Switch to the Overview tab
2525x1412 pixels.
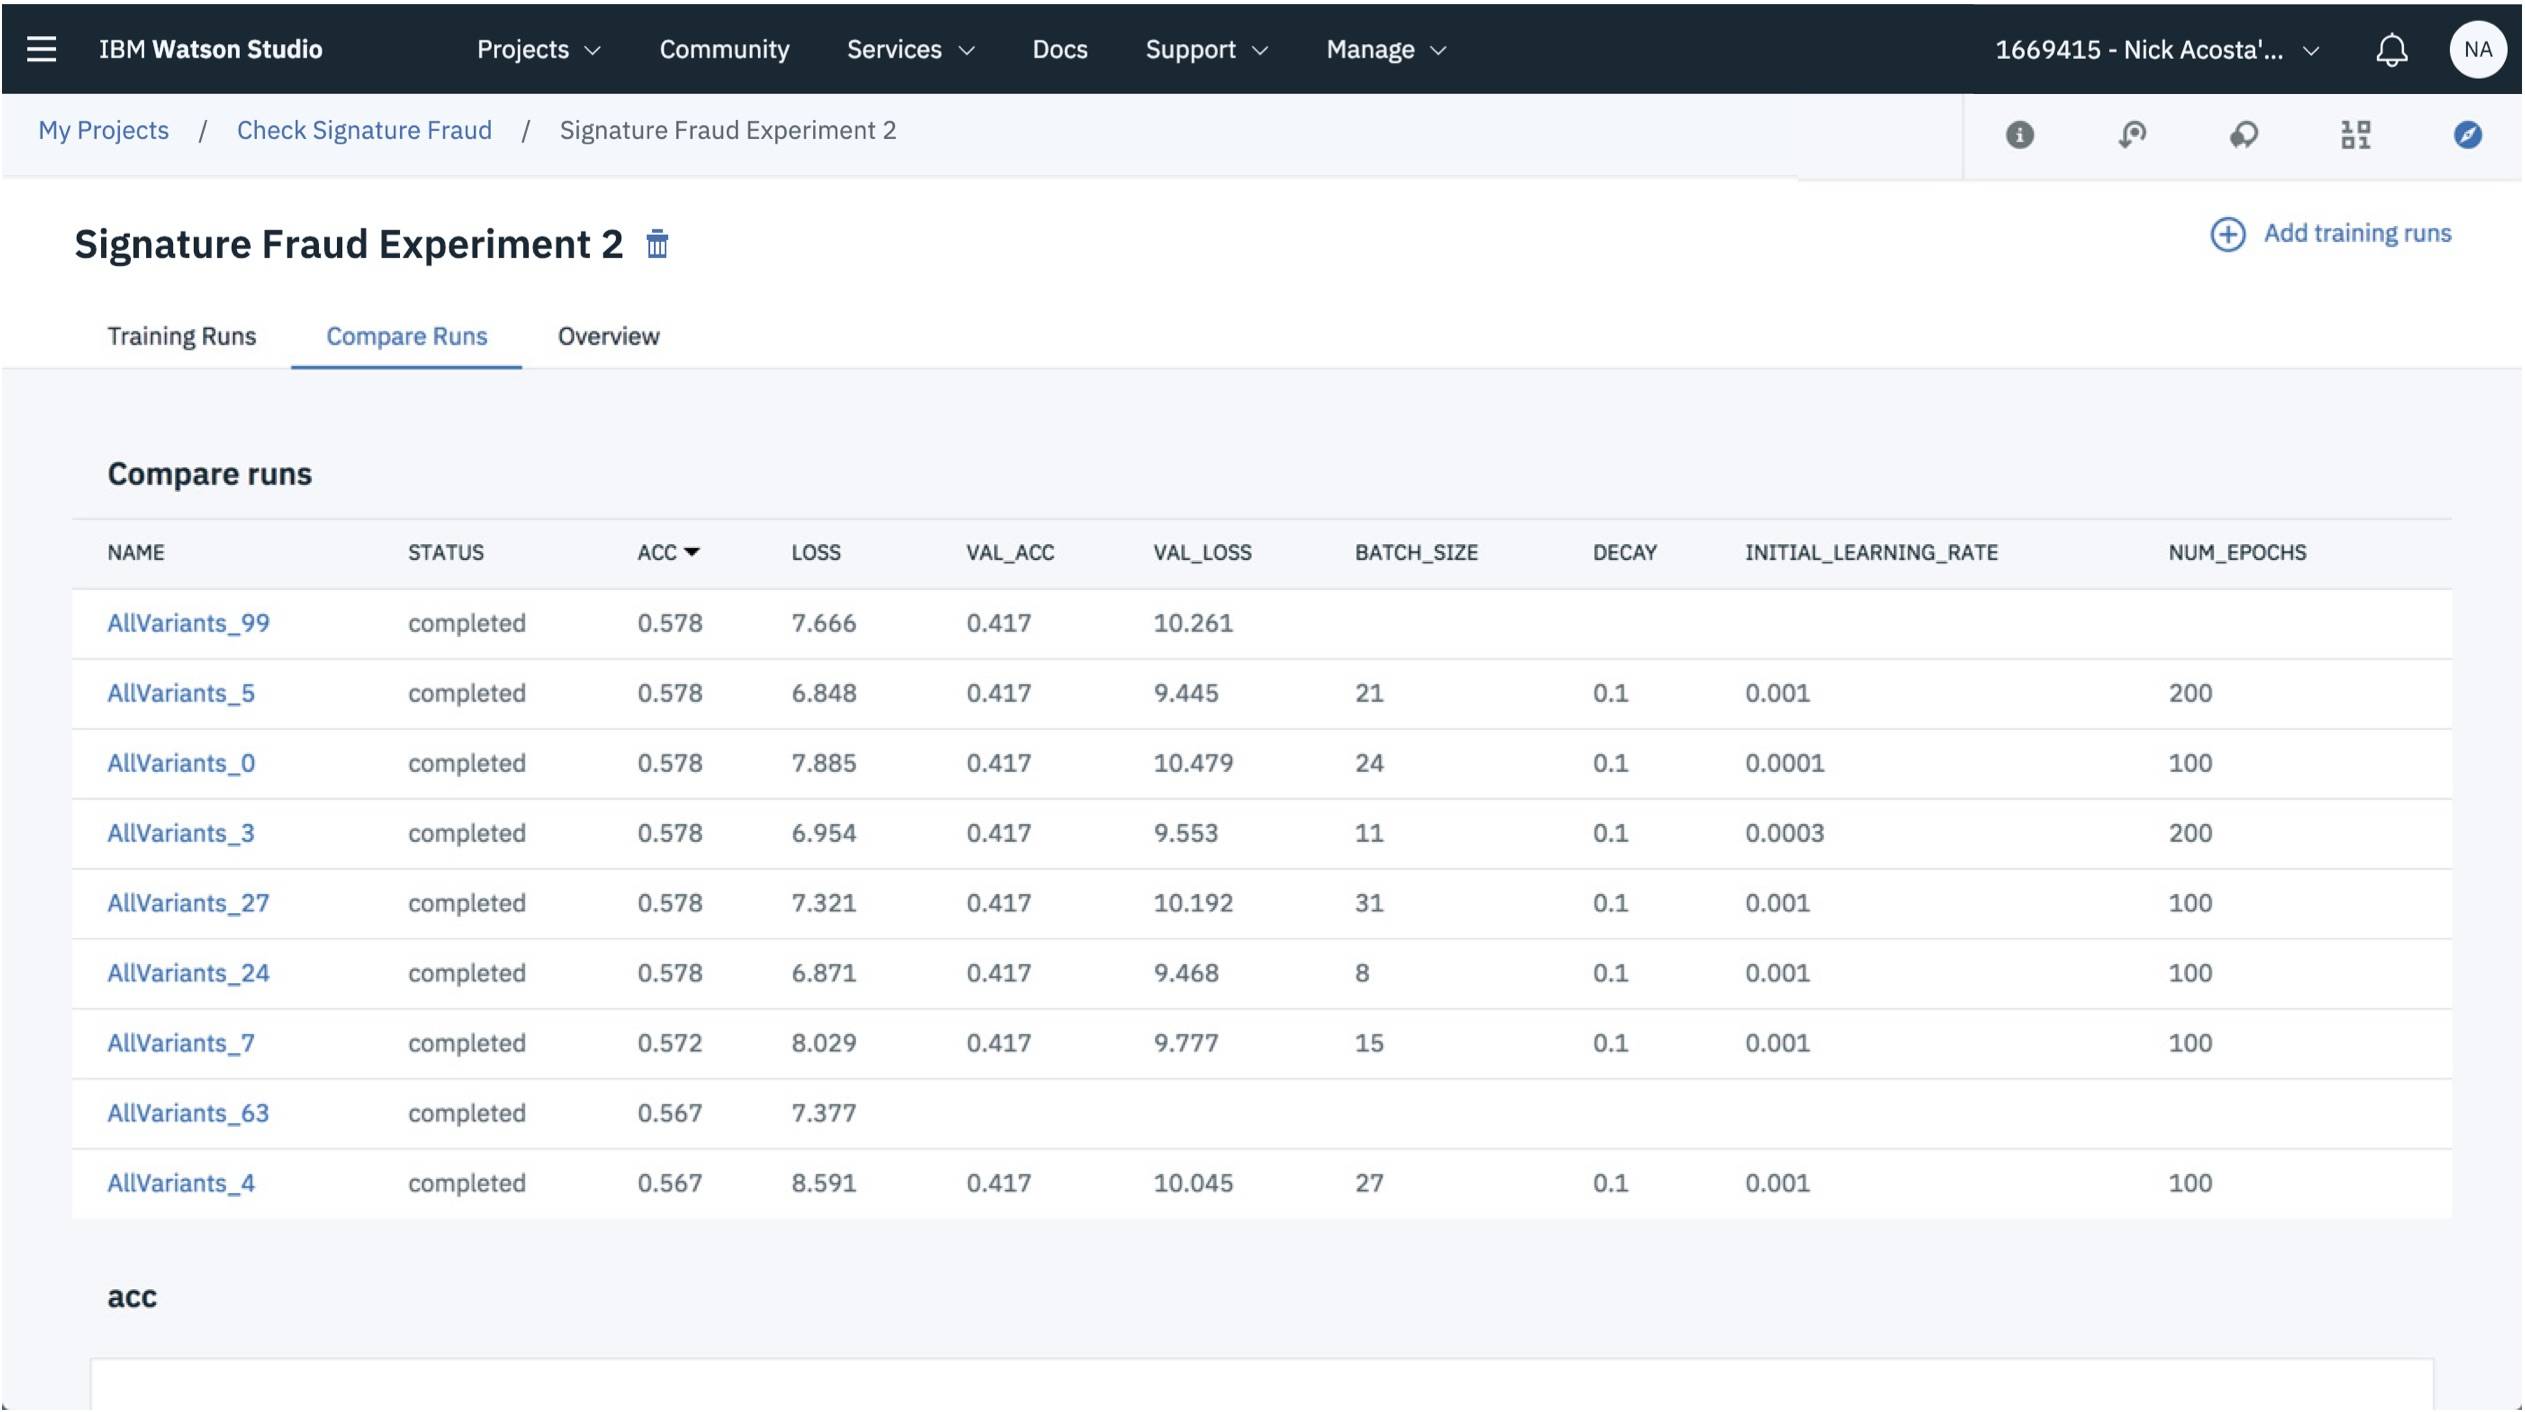point(608,336)
